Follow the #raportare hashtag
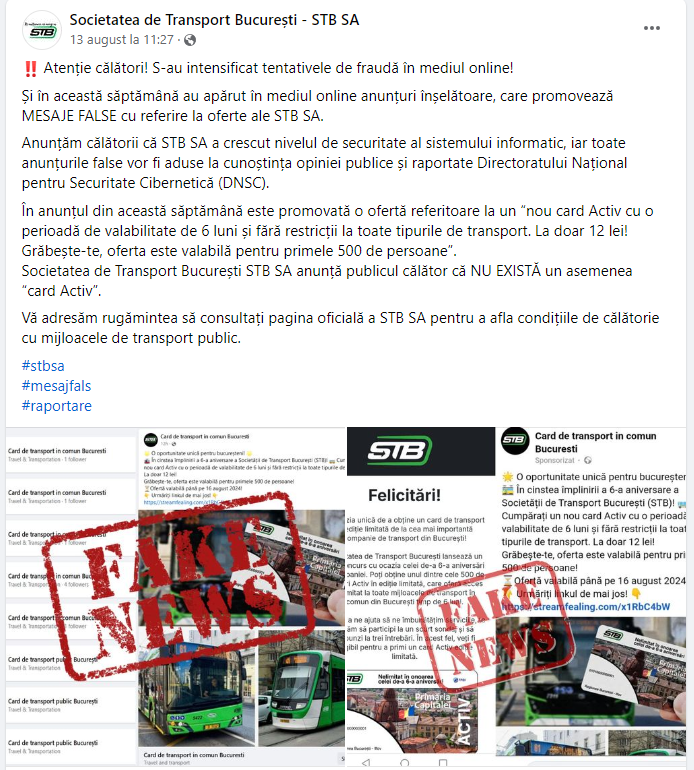 (x=57, y=406)
